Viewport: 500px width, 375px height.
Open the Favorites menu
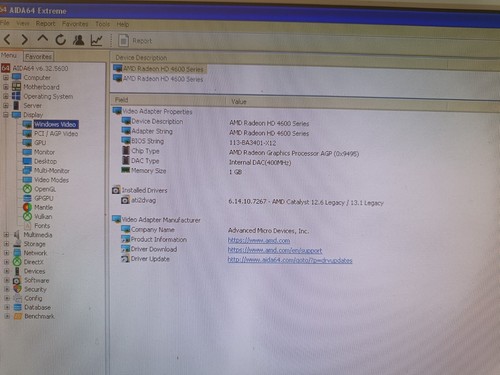click(75, 24)
